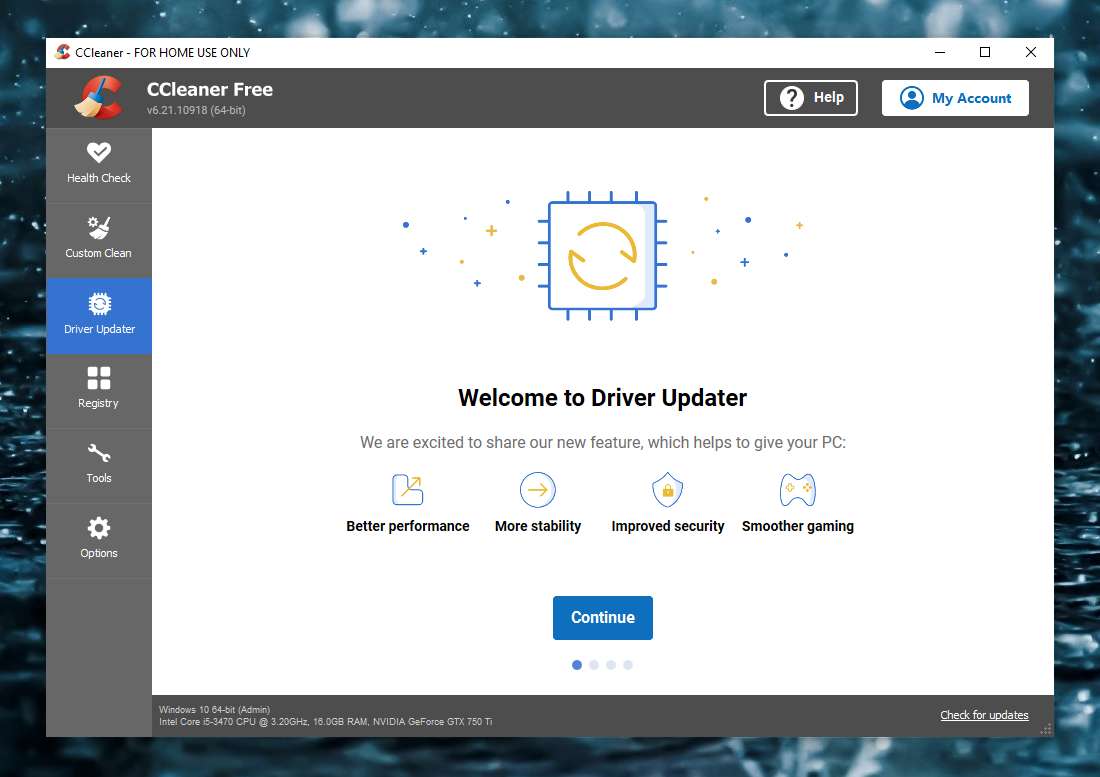Open the Help button

[811, 97]
